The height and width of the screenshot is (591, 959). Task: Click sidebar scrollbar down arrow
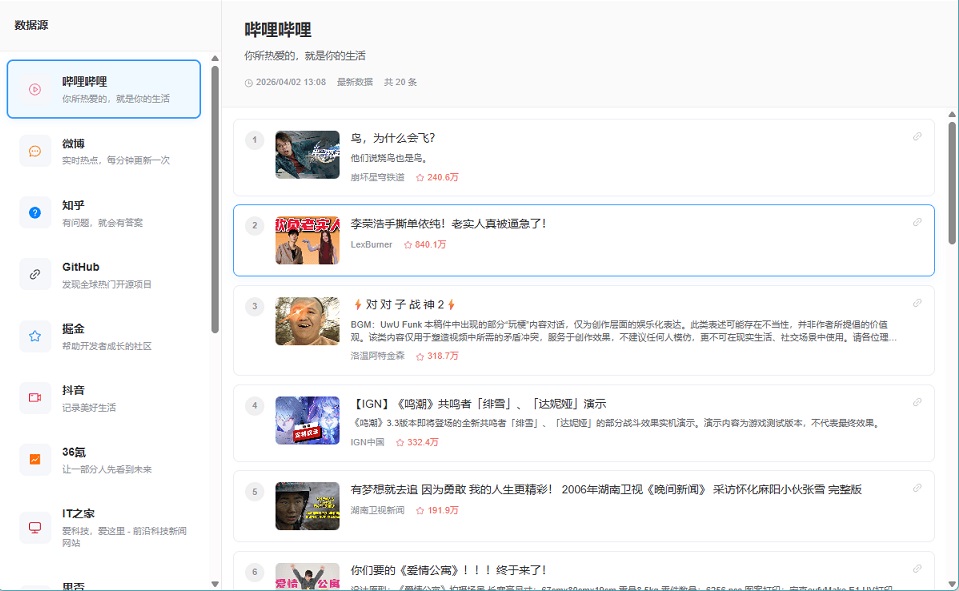tap(214, 583)
